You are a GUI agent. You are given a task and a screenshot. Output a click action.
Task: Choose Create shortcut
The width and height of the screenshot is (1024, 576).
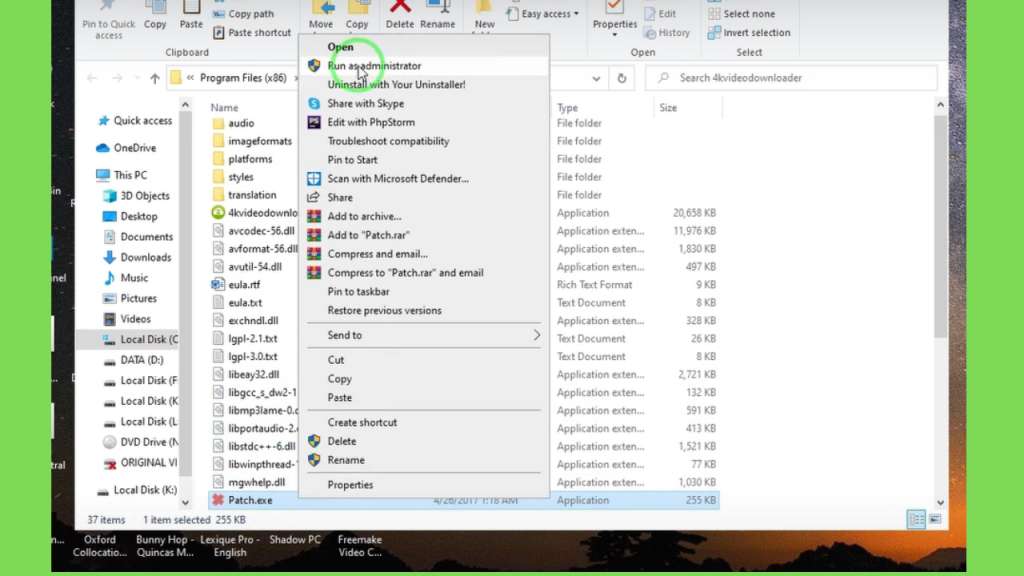[362, 423]
